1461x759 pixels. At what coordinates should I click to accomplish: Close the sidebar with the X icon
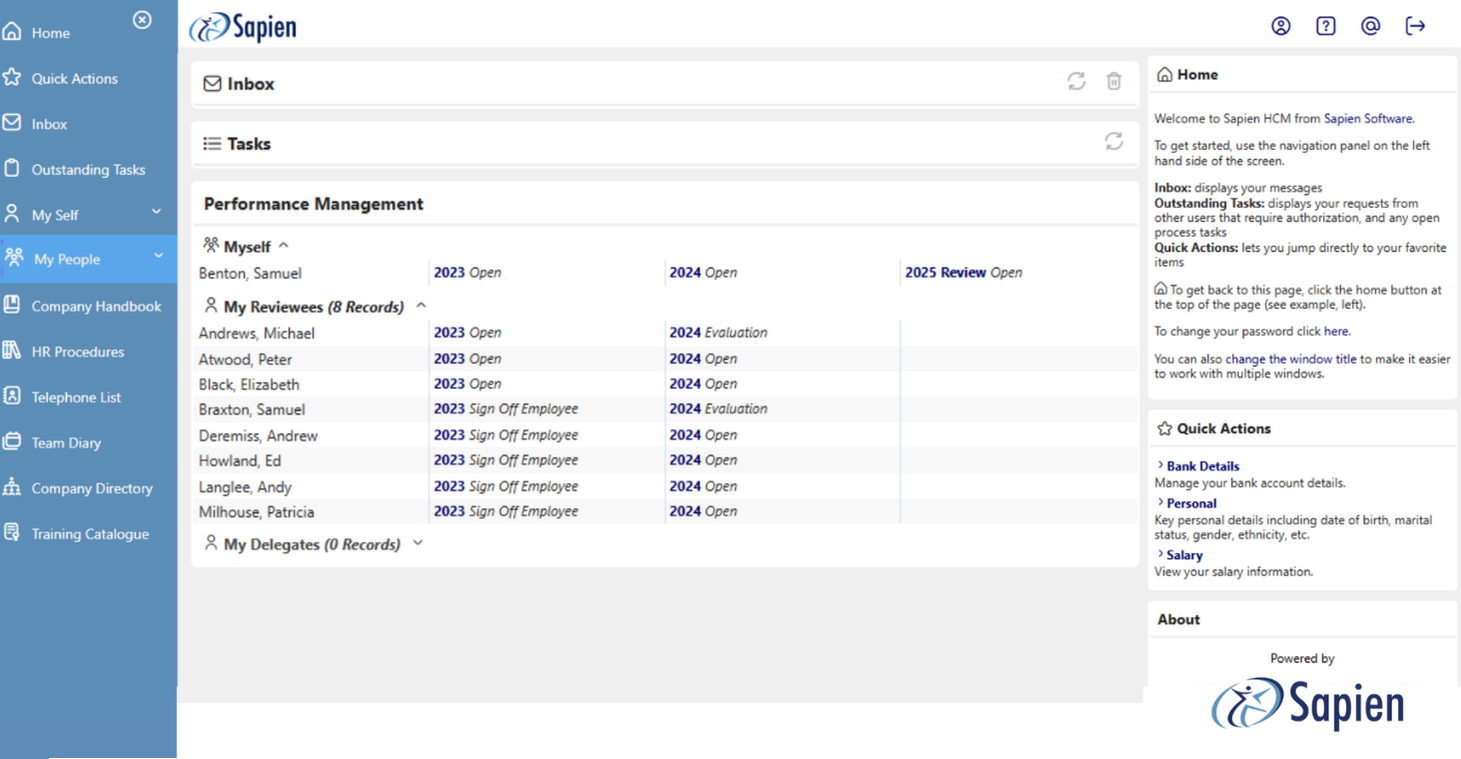pyautogui.click(x=142, y=20)
